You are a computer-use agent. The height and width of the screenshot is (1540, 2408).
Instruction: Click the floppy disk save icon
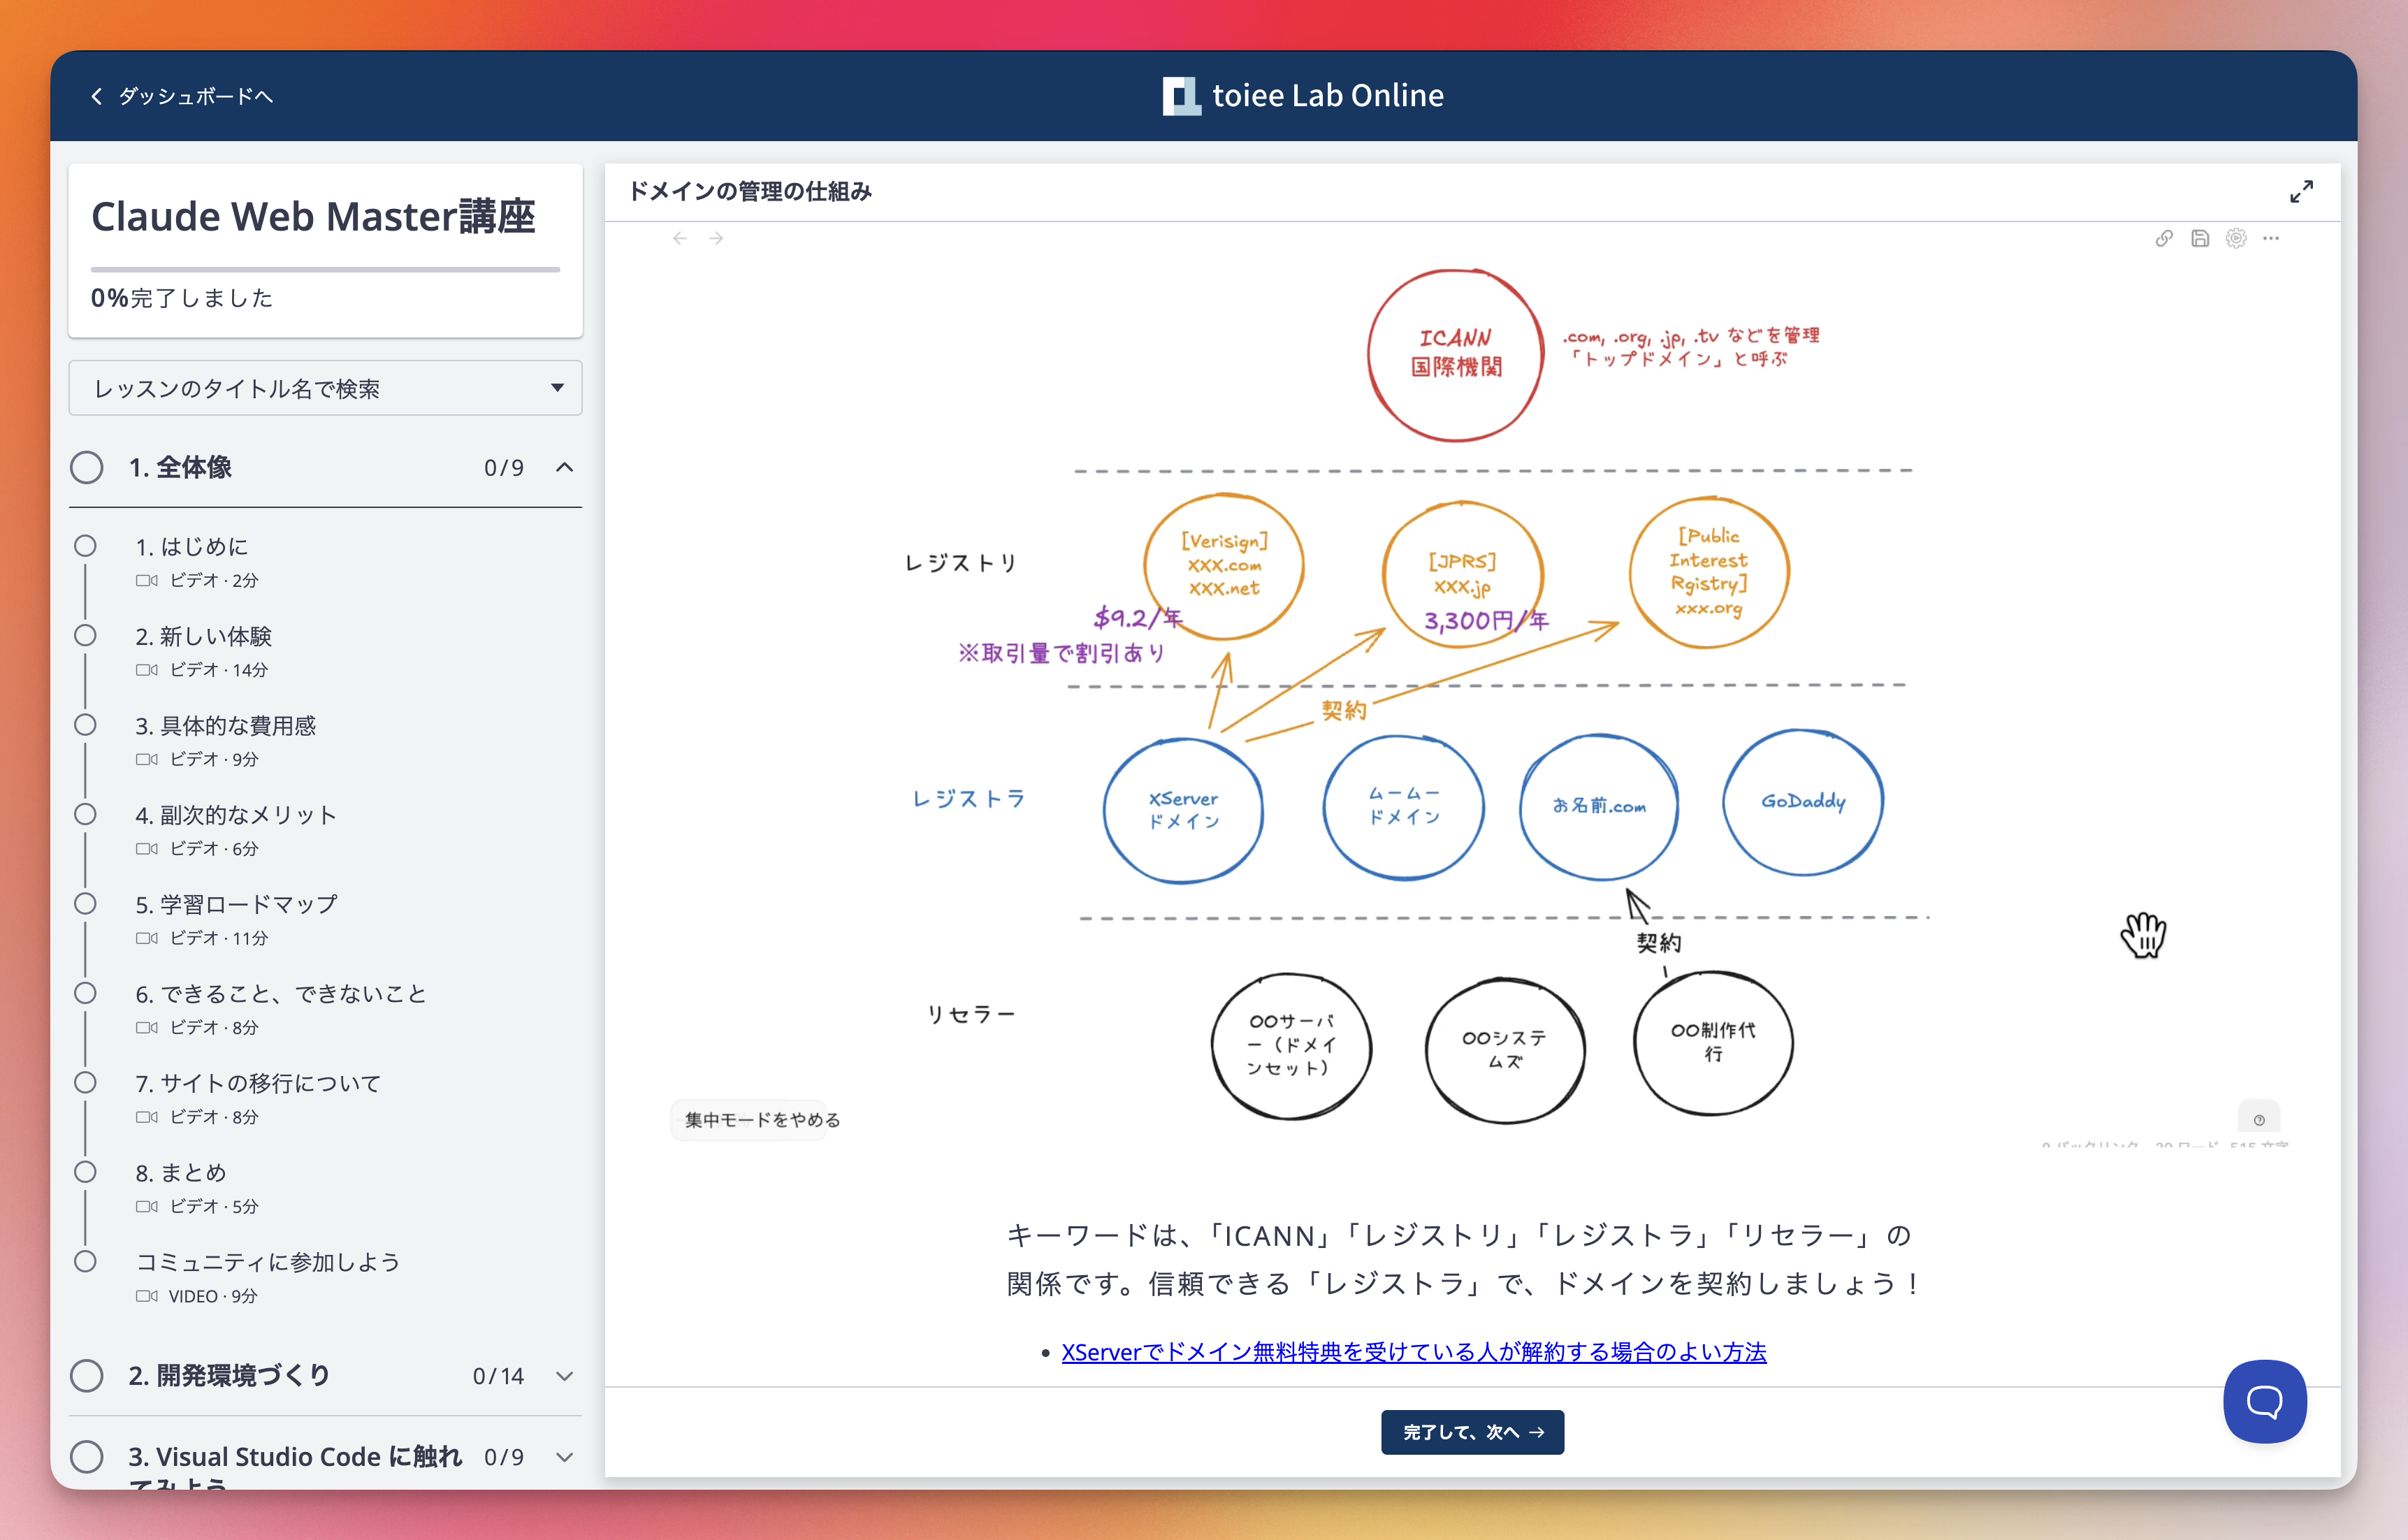tap(2199, 238)
